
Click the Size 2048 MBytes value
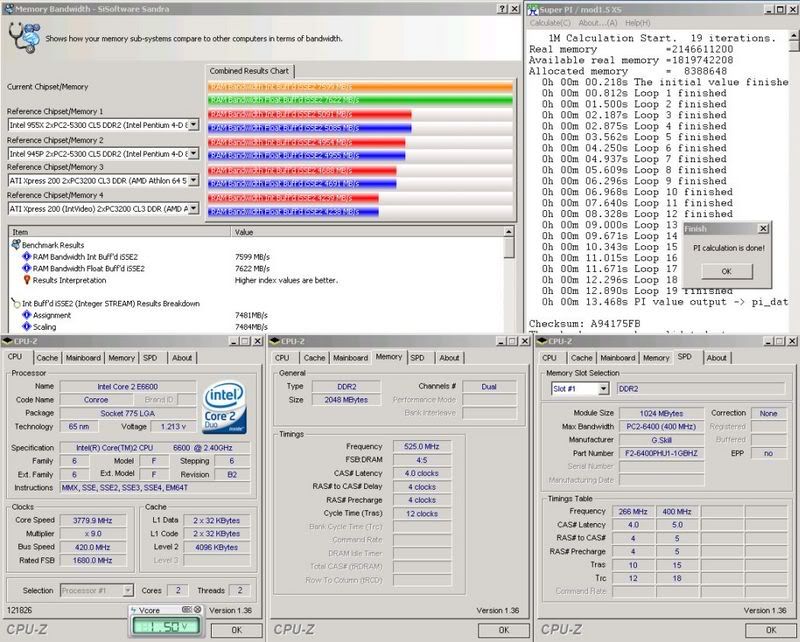(x=346, y=400)
